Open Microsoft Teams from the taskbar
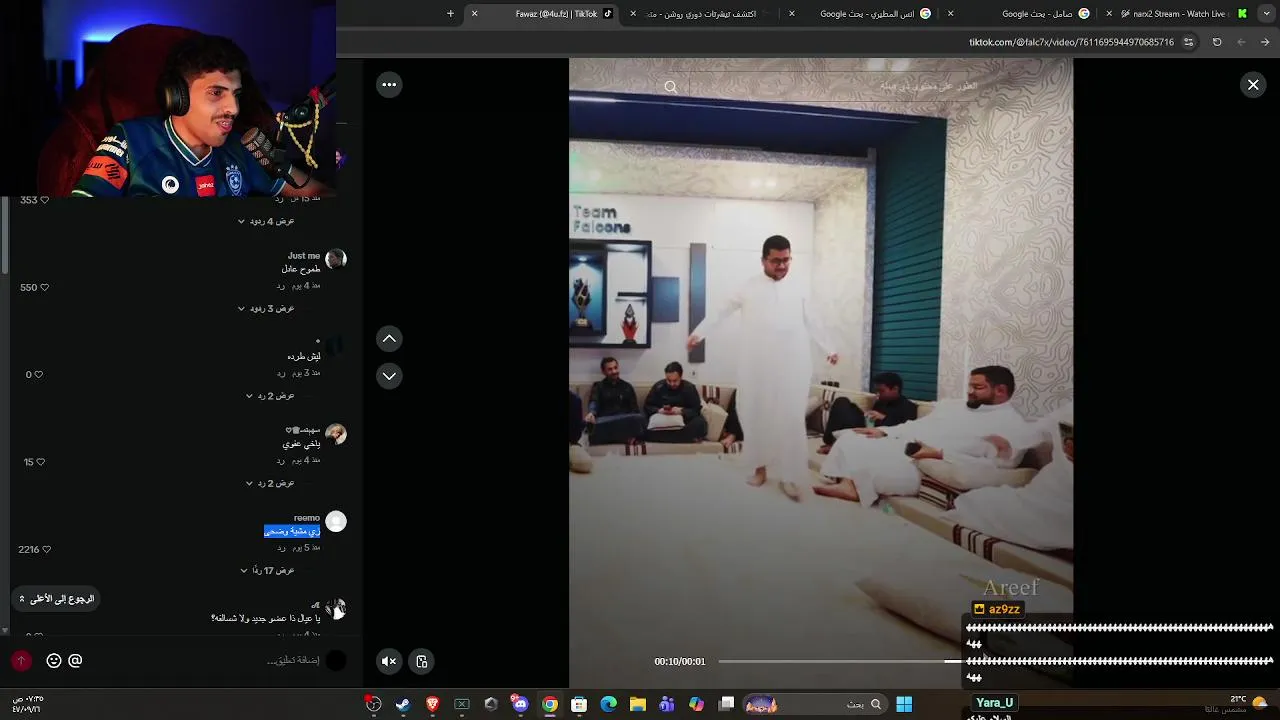Image resolution: width=1280 pixels, height=720 pixels. tap(667, 704)
